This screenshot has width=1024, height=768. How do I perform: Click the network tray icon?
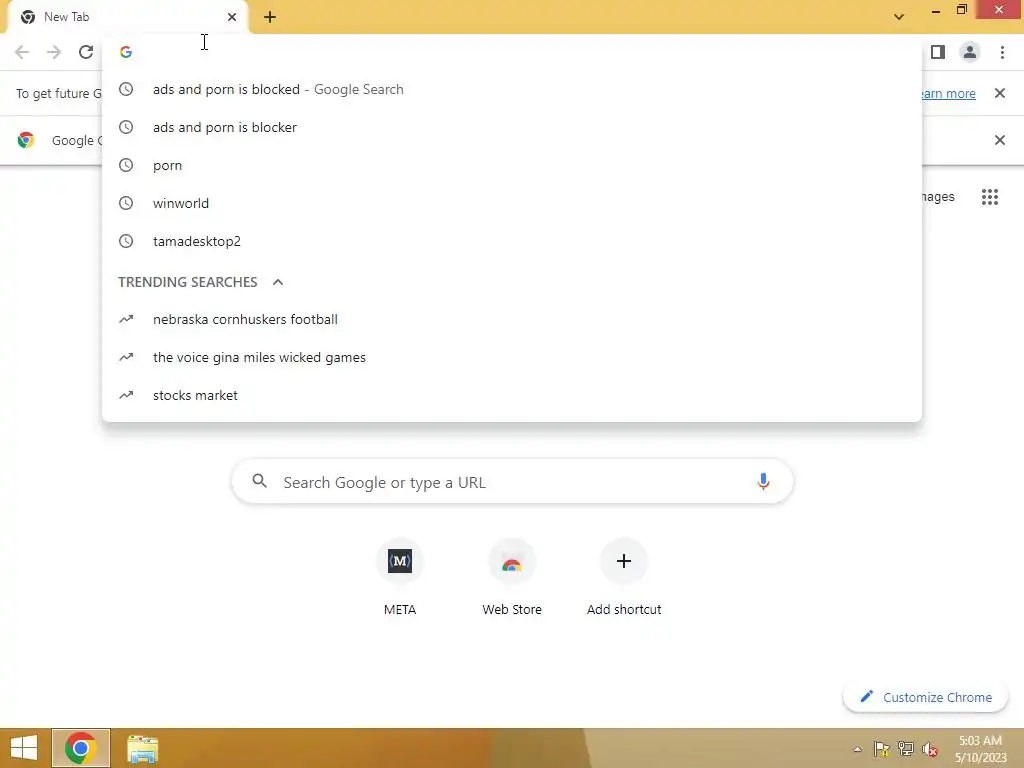click(906, 749)
